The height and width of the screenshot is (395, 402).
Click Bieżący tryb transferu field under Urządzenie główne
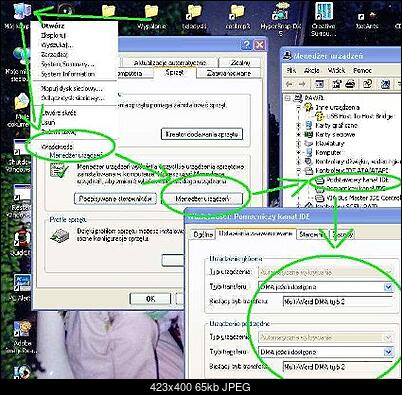tap(337, 301)
